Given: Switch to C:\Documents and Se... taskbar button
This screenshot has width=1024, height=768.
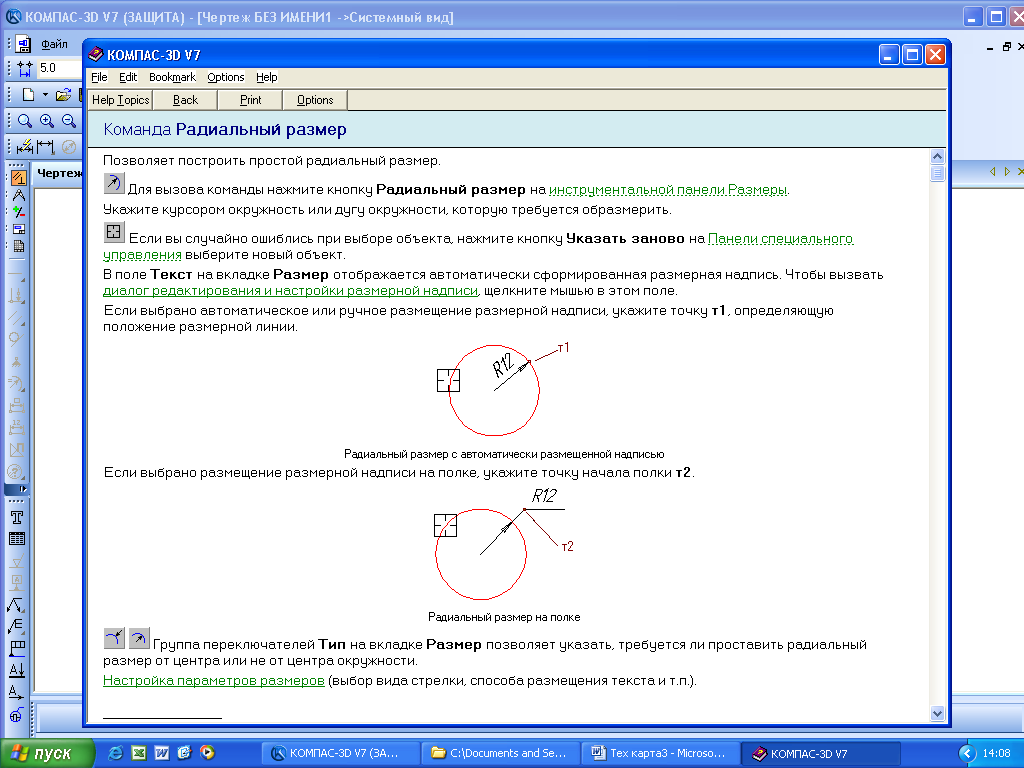Looking at the screenshot, I should click(x=500, y=754).
